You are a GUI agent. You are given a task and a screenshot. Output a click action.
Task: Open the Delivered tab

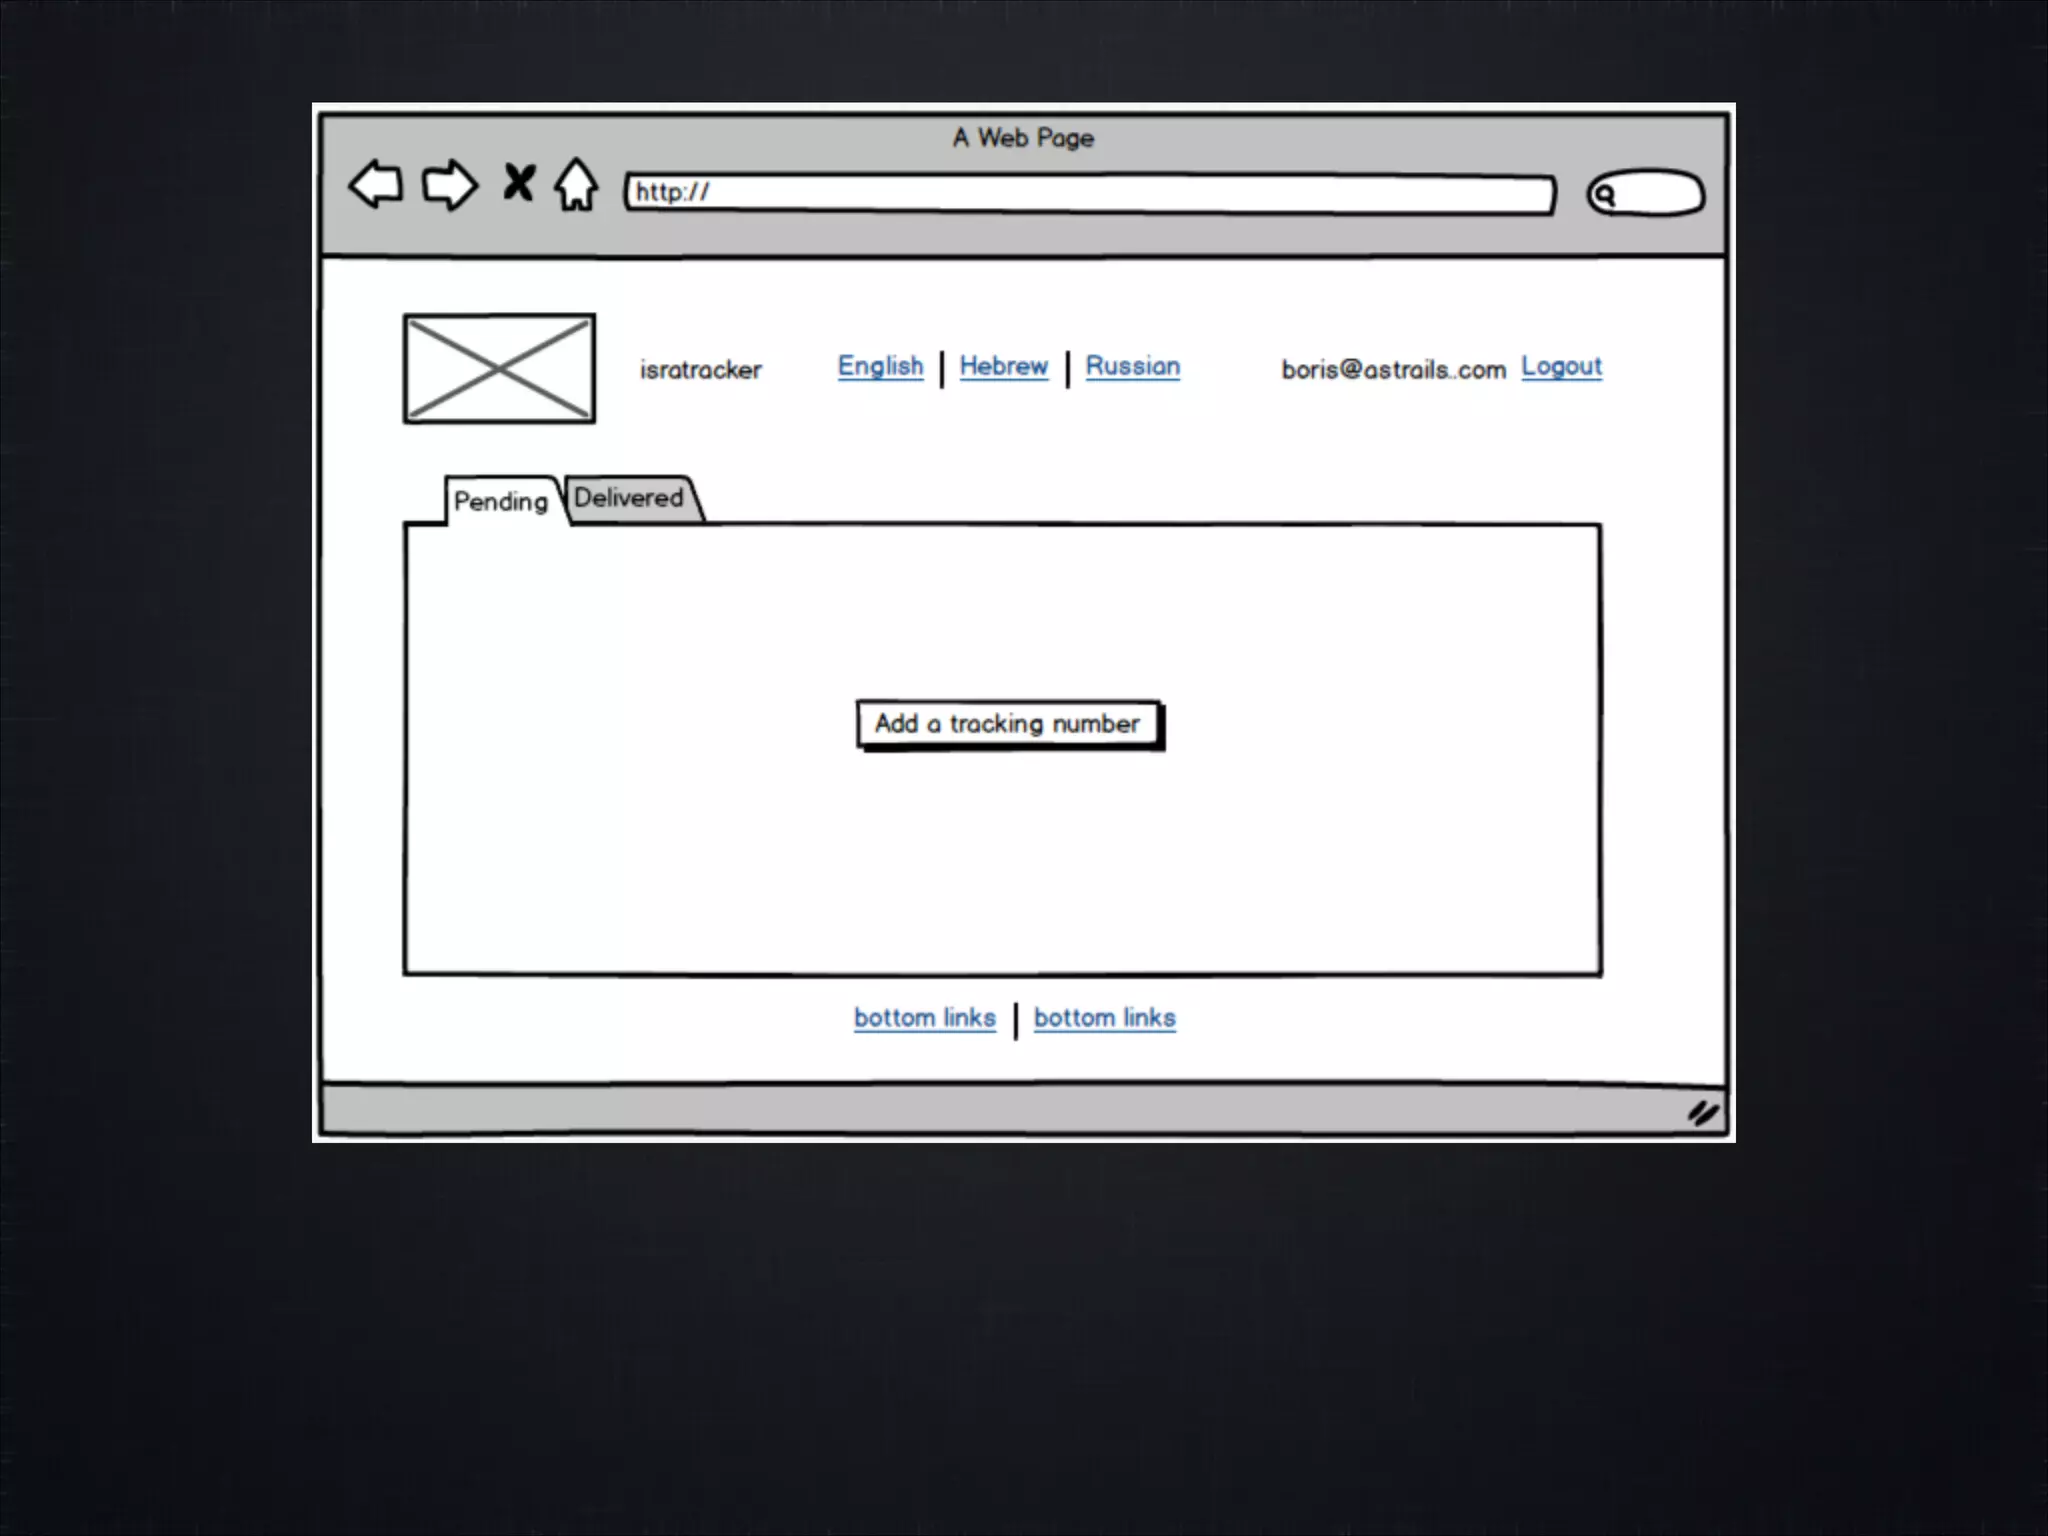pos(629,498)
